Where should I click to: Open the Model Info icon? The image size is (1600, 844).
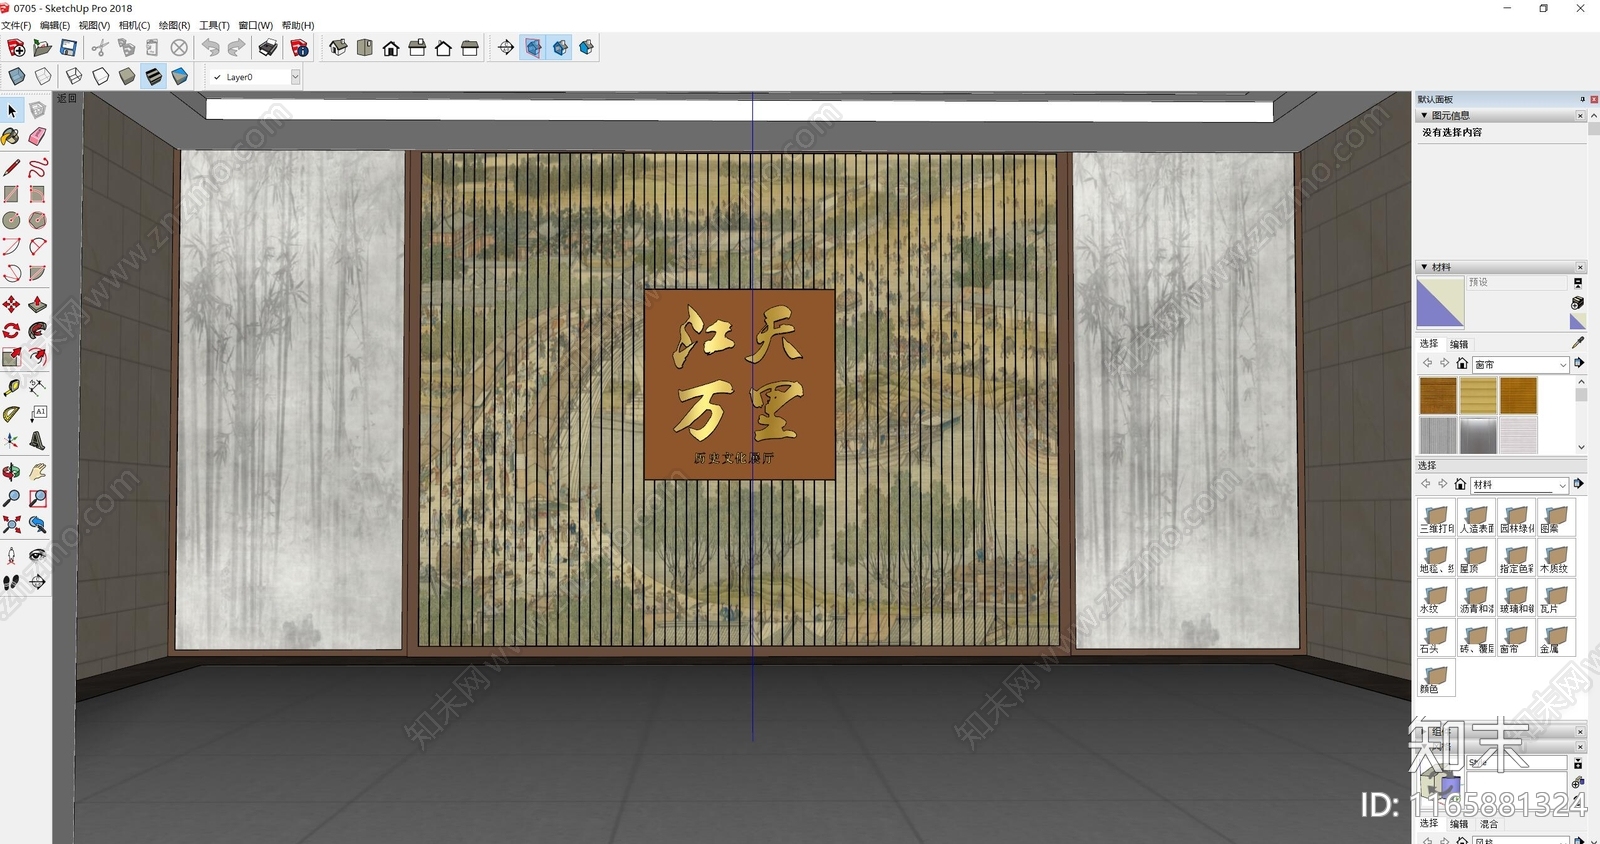tap(299, 47)
